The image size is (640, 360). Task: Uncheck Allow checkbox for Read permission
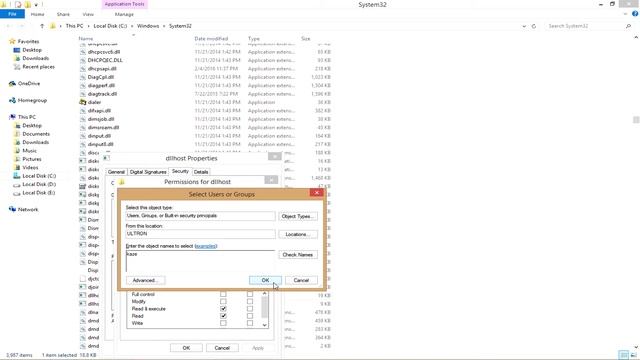click(x=223, y=316)
